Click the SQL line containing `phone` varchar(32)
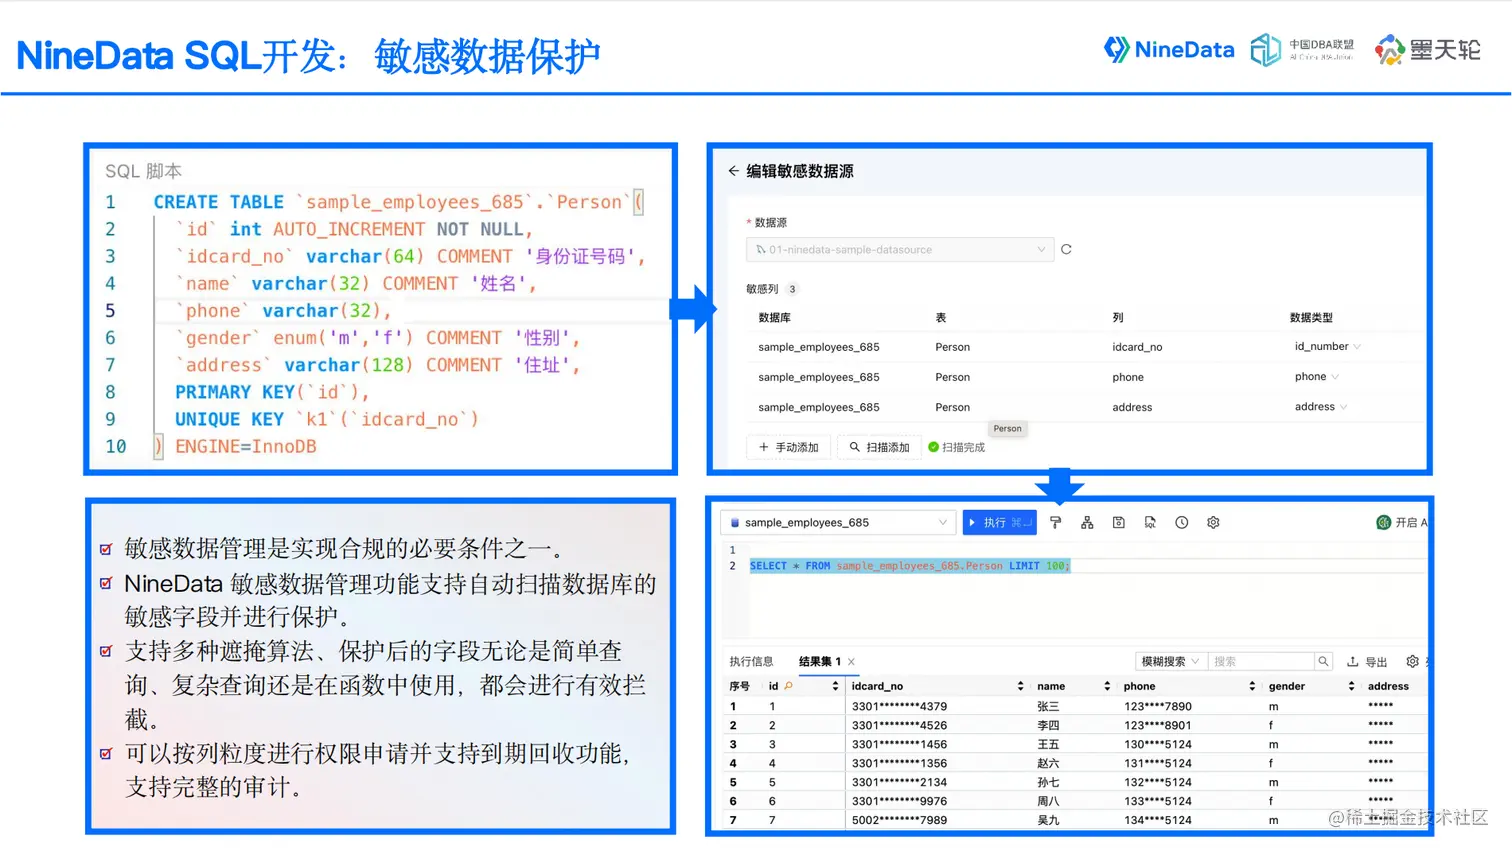The height and width of the screenshot is (851, 1512). tap(283, 311)
